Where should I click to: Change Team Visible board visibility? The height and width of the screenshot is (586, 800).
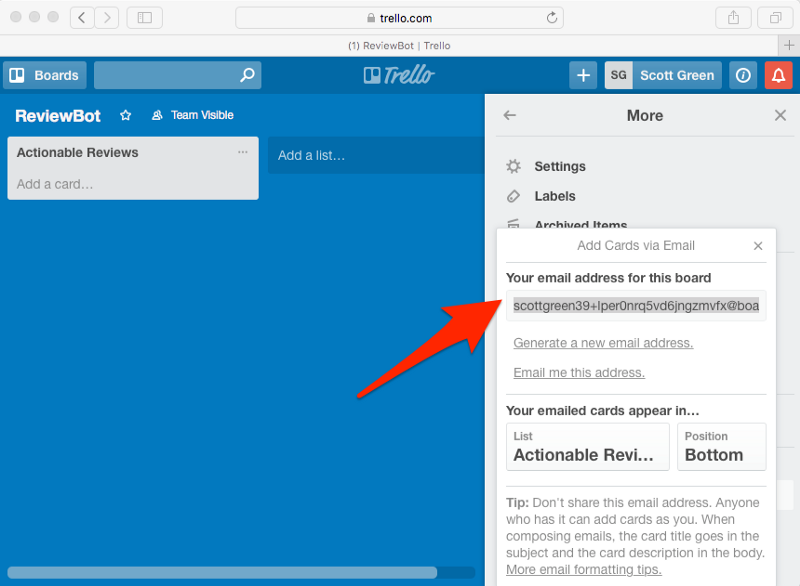[x=193, y=116]
